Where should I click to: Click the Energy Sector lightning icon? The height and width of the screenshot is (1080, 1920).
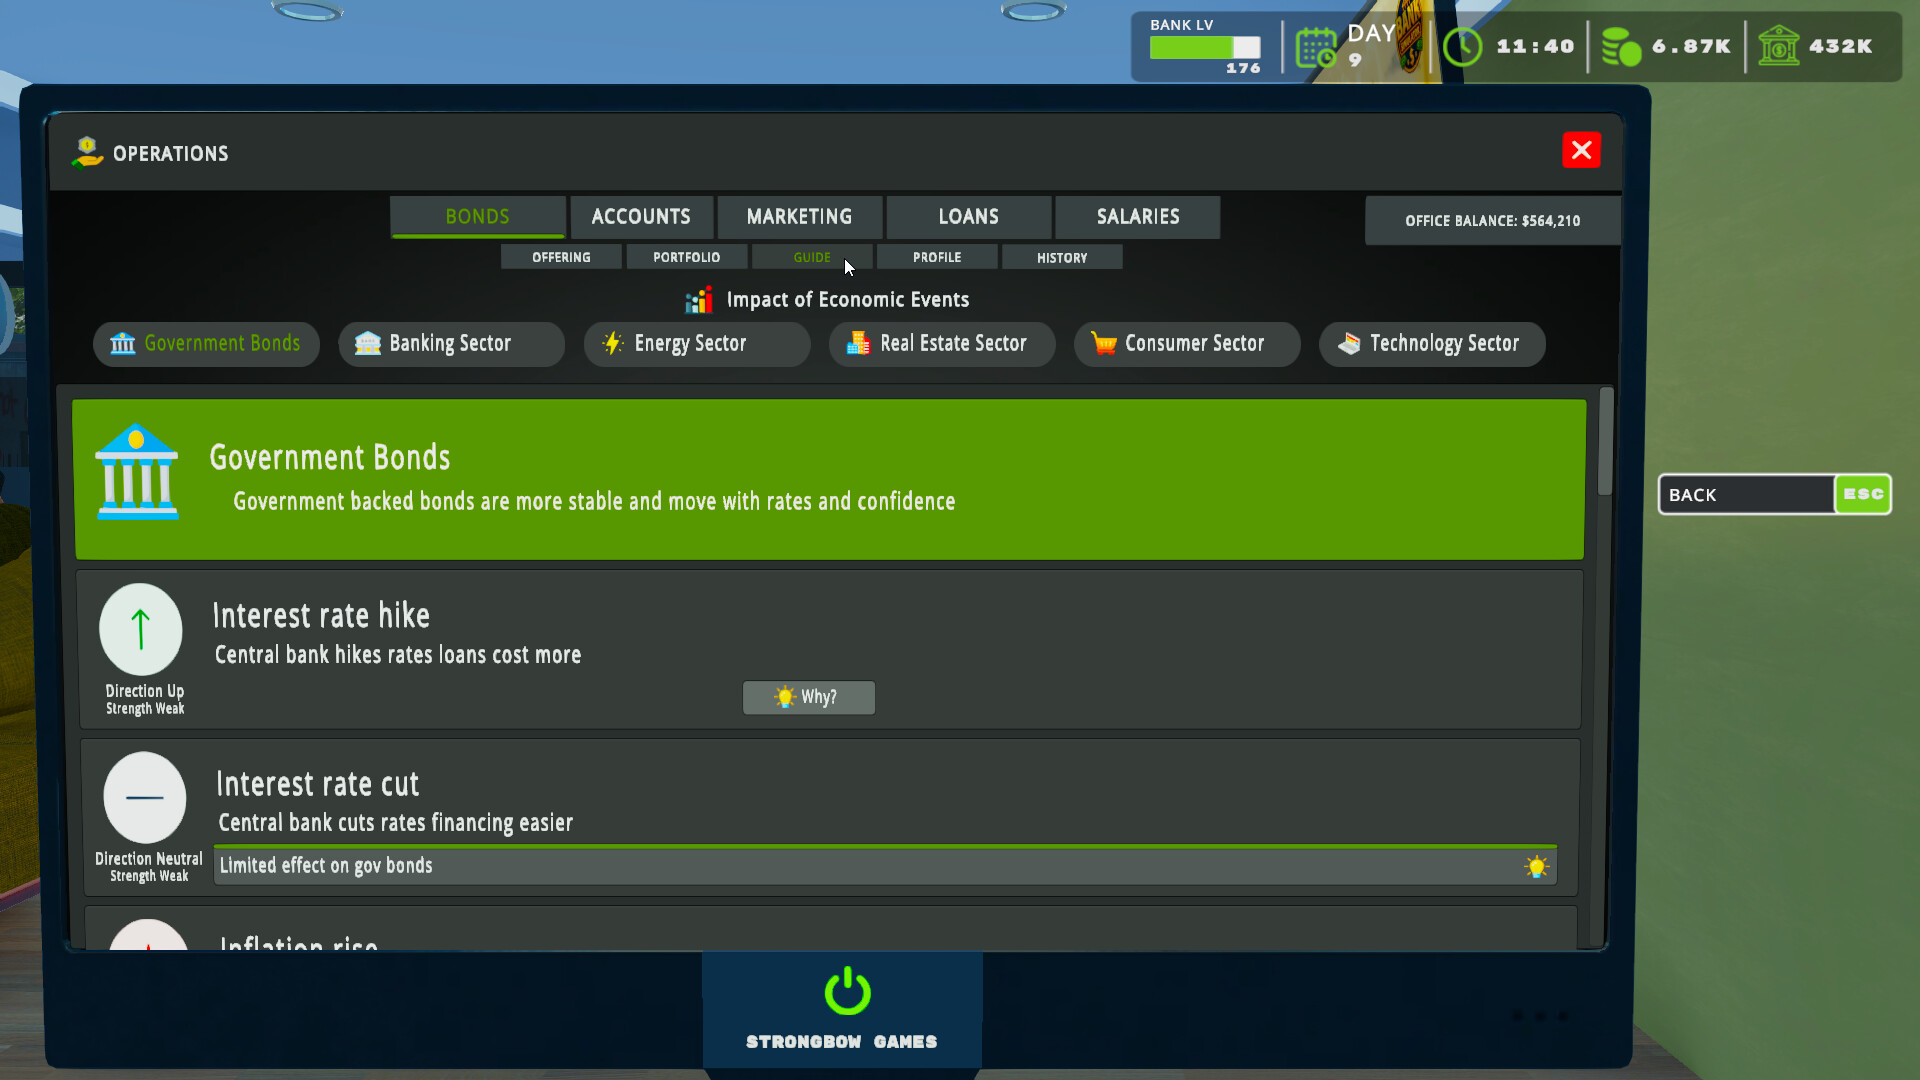pyautogui.click(x=612, y=344)
